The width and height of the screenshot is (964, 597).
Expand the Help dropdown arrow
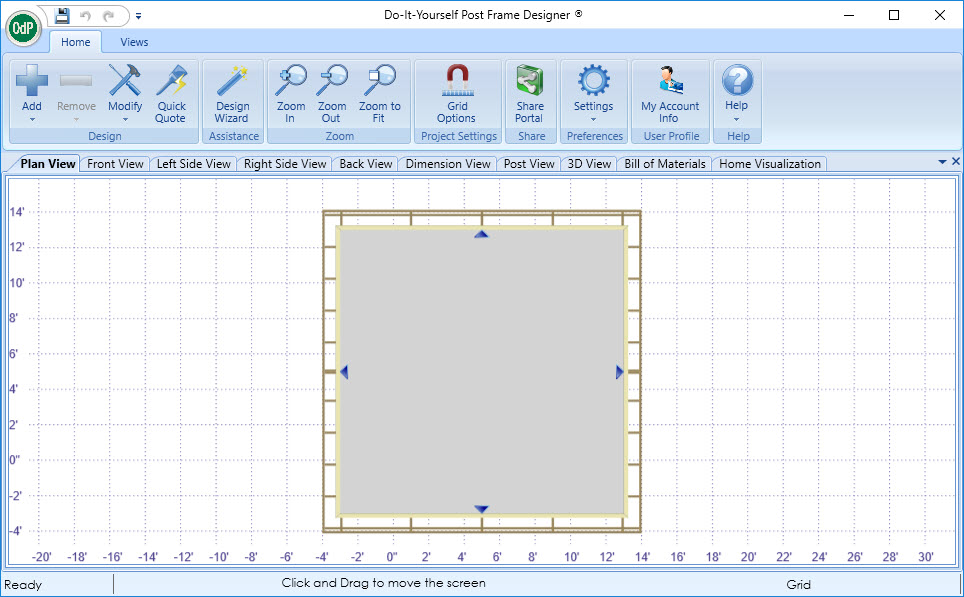(x=737, y=119)
